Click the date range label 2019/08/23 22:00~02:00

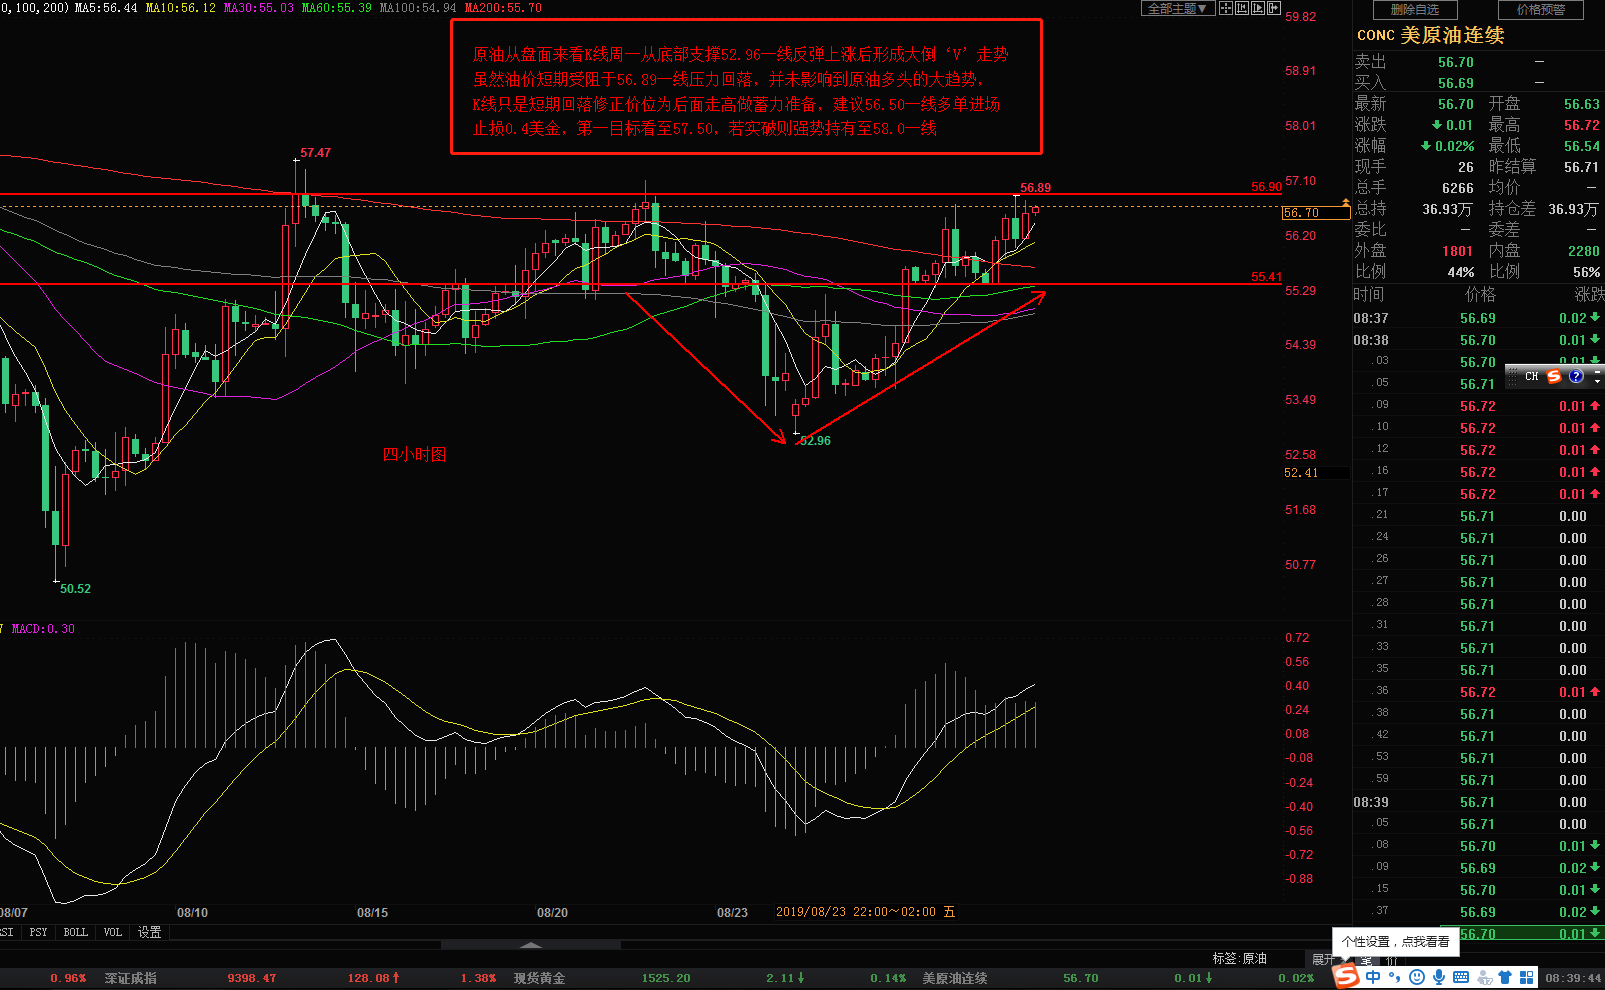(x=856, y=912)
